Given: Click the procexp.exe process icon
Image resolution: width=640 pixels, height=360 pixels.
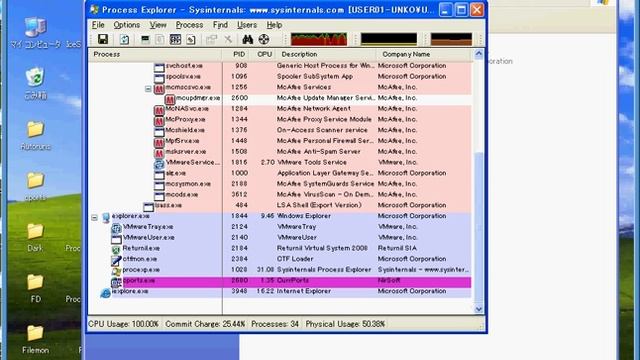Looking at the screenshot, I should (116, 271).
